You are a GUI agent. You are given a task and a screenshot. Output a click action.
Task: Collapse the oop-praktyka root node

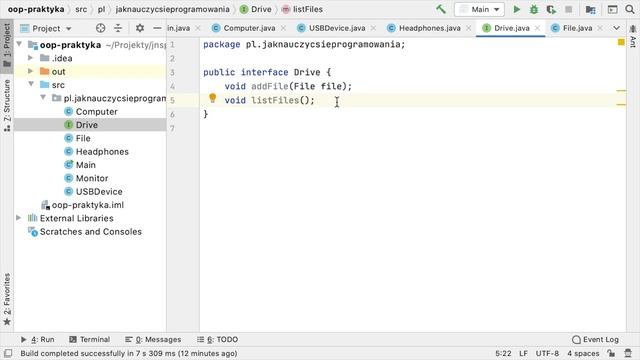coord(19,44)
